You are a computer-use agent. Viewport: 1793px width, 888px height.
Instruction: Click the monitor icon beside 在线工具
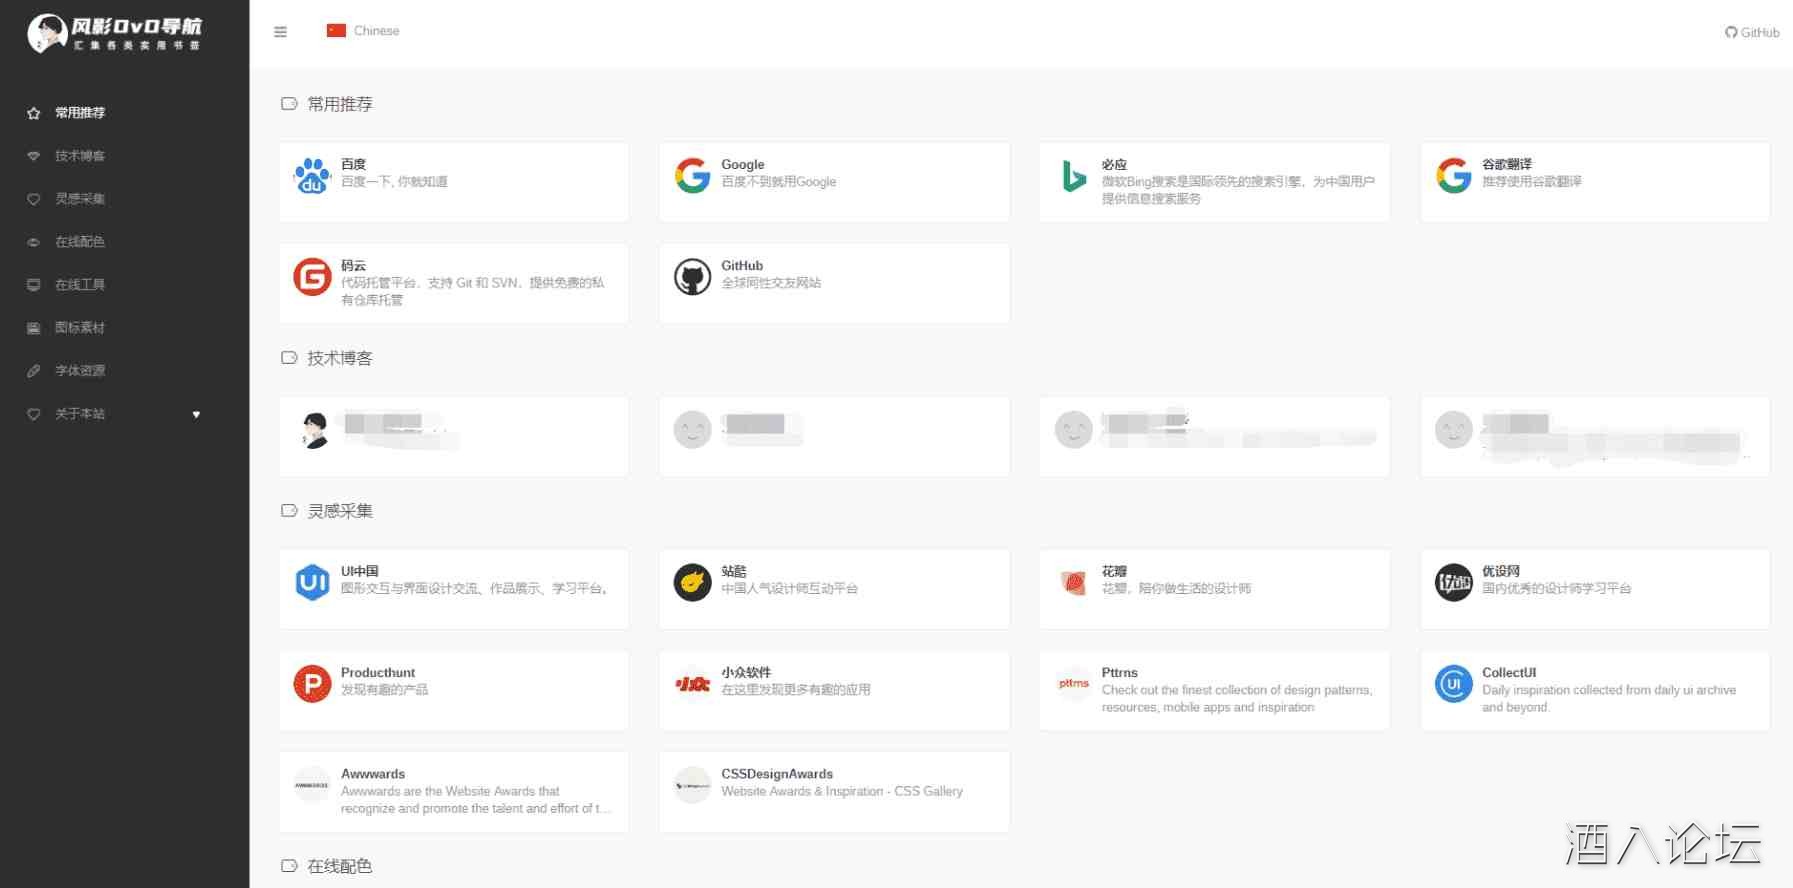34,285
